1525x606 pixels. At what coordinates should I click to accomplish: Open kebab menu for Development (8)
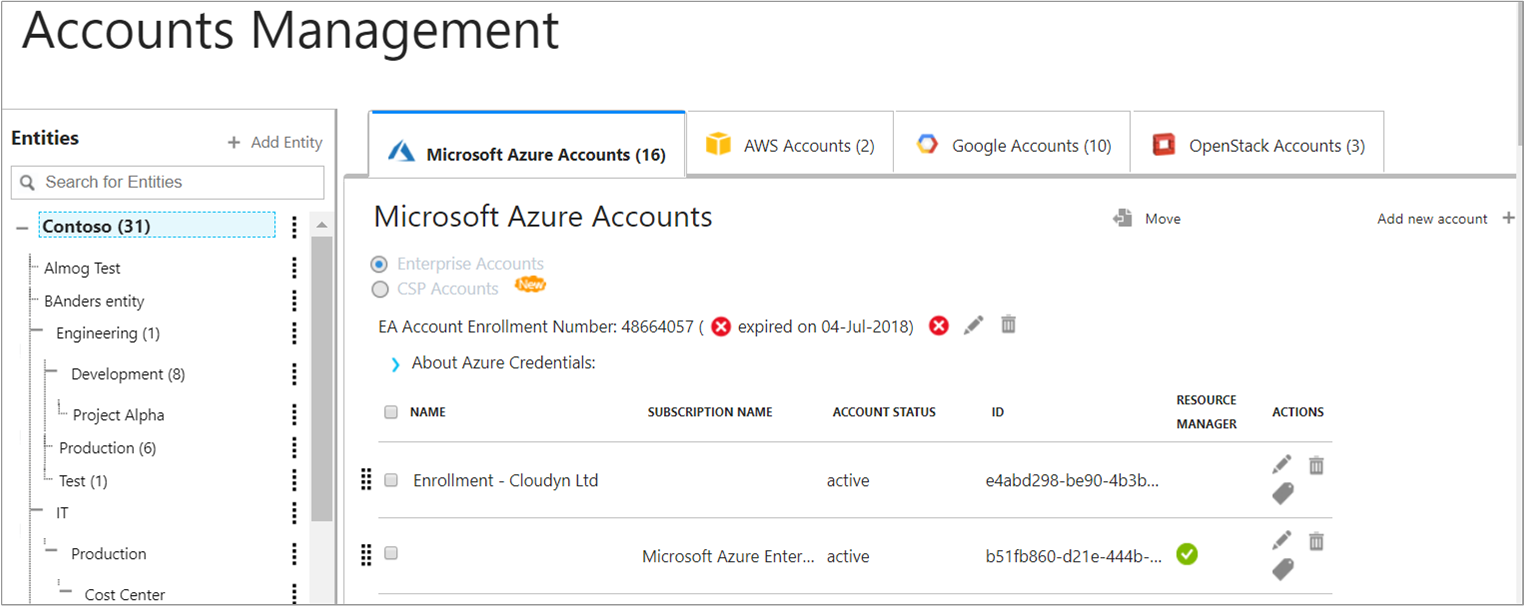[294, 374]
